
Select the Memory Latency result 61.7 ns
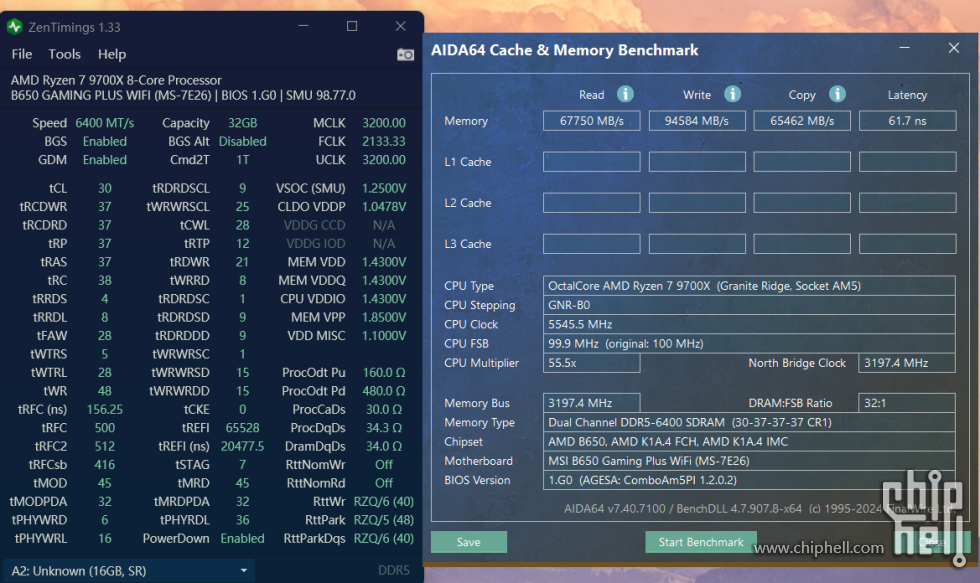908,121
